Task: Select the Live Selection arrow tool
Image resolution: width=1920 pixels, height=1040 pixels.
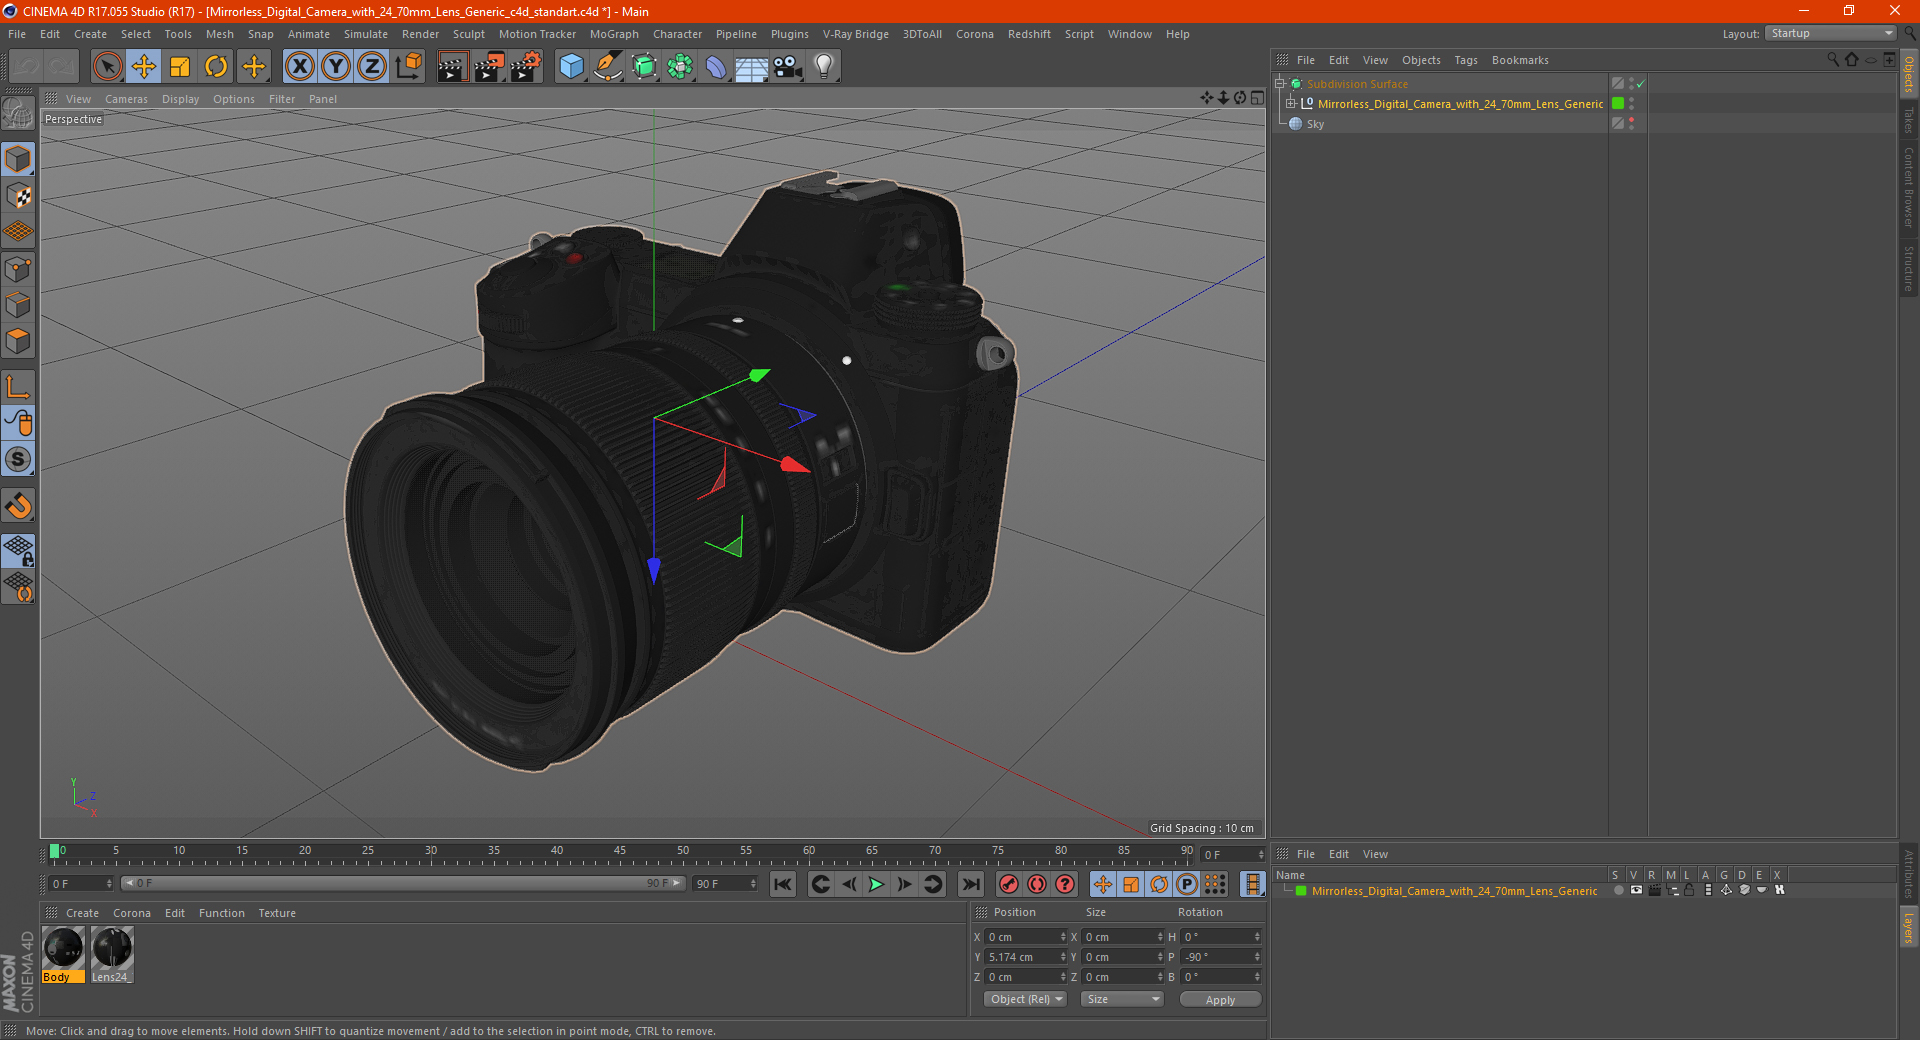Action: [x=108, y=67]
